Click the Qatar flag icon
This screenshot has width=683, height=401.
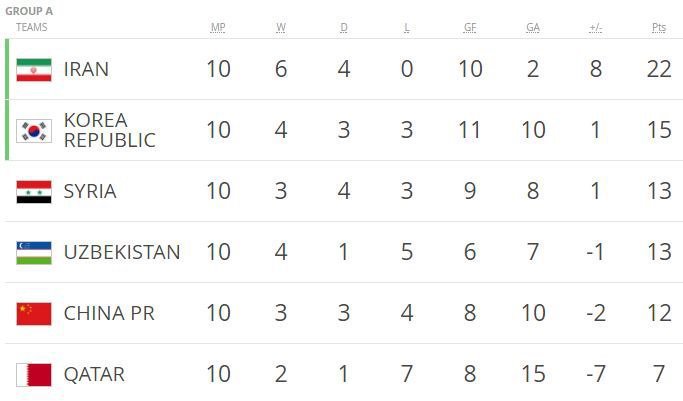click(33, 374)
